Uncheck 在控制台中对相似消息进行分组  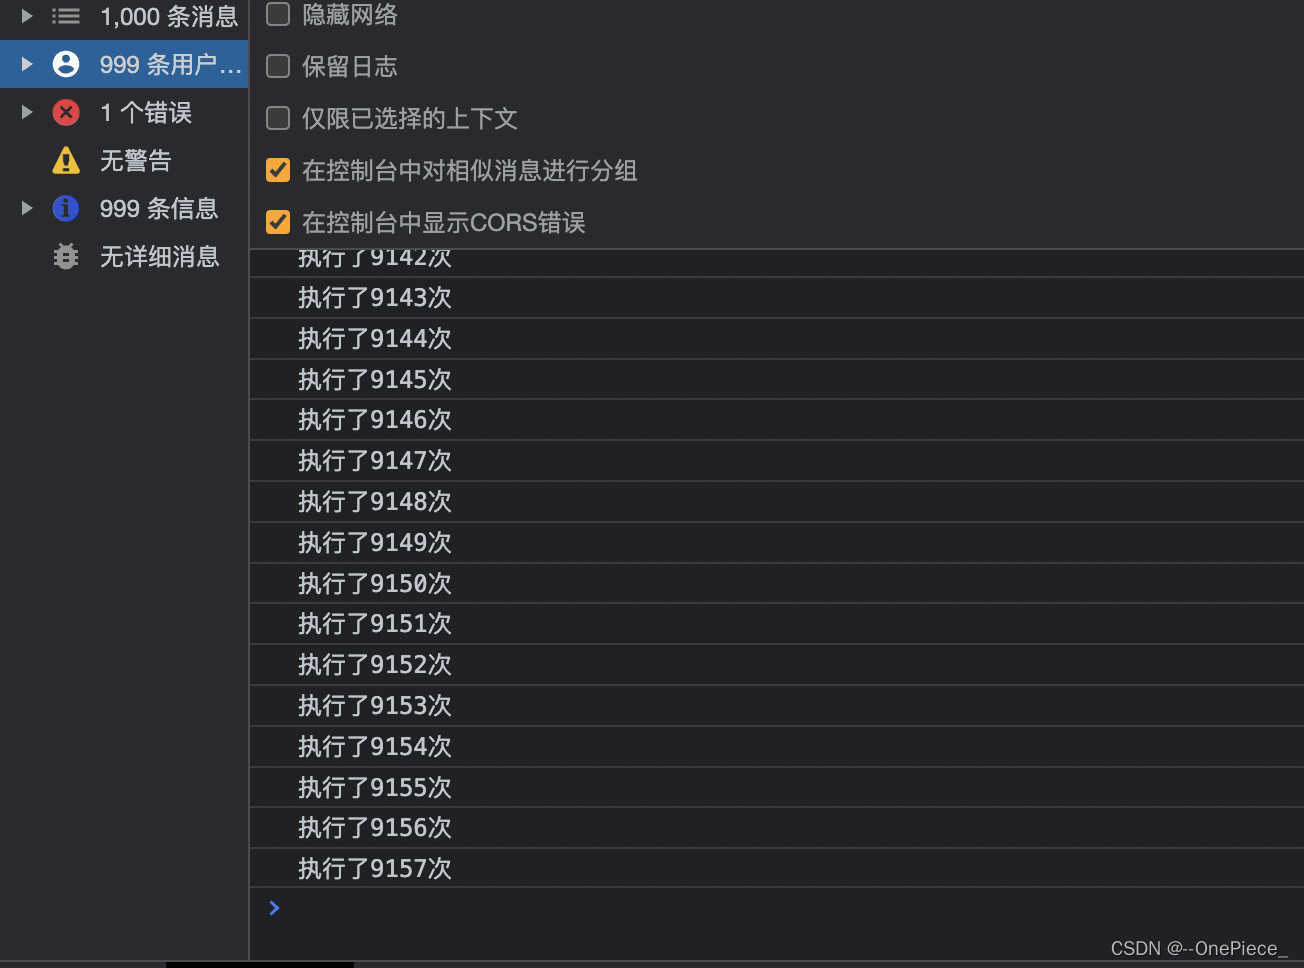point(278,170)
